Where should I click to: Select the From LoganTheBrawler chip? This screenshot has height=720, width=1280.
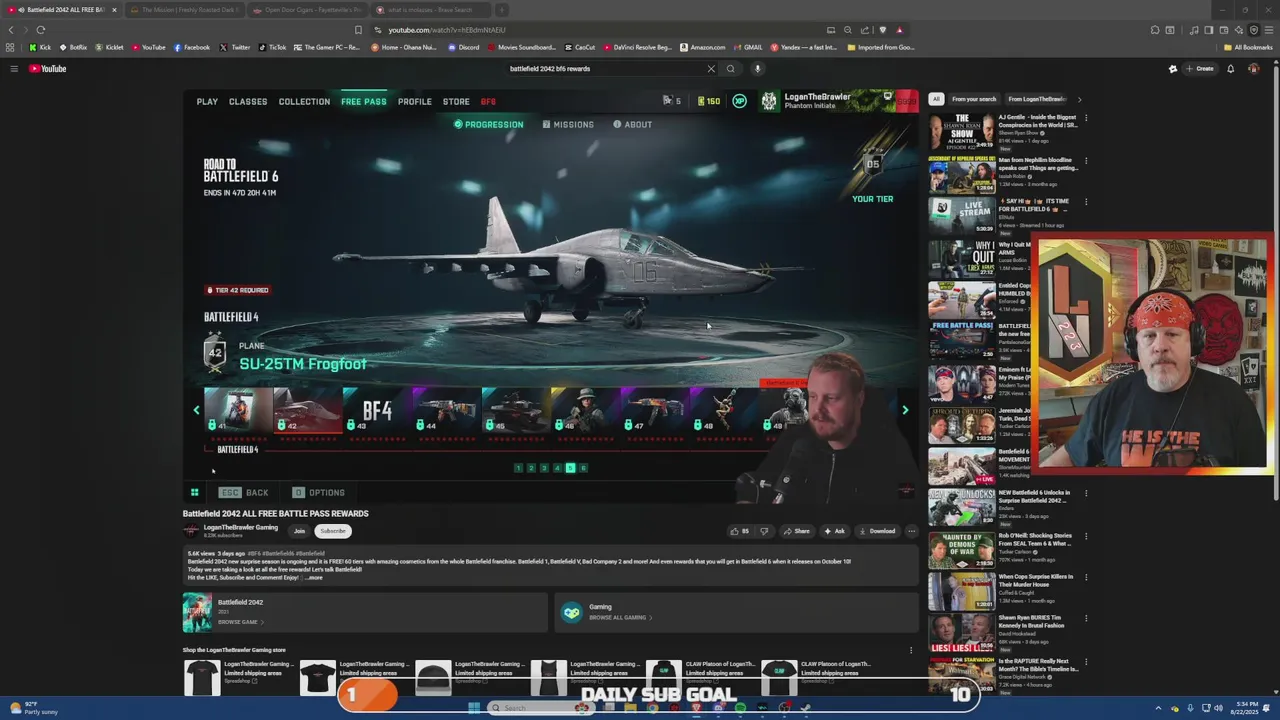(1037, 99)
